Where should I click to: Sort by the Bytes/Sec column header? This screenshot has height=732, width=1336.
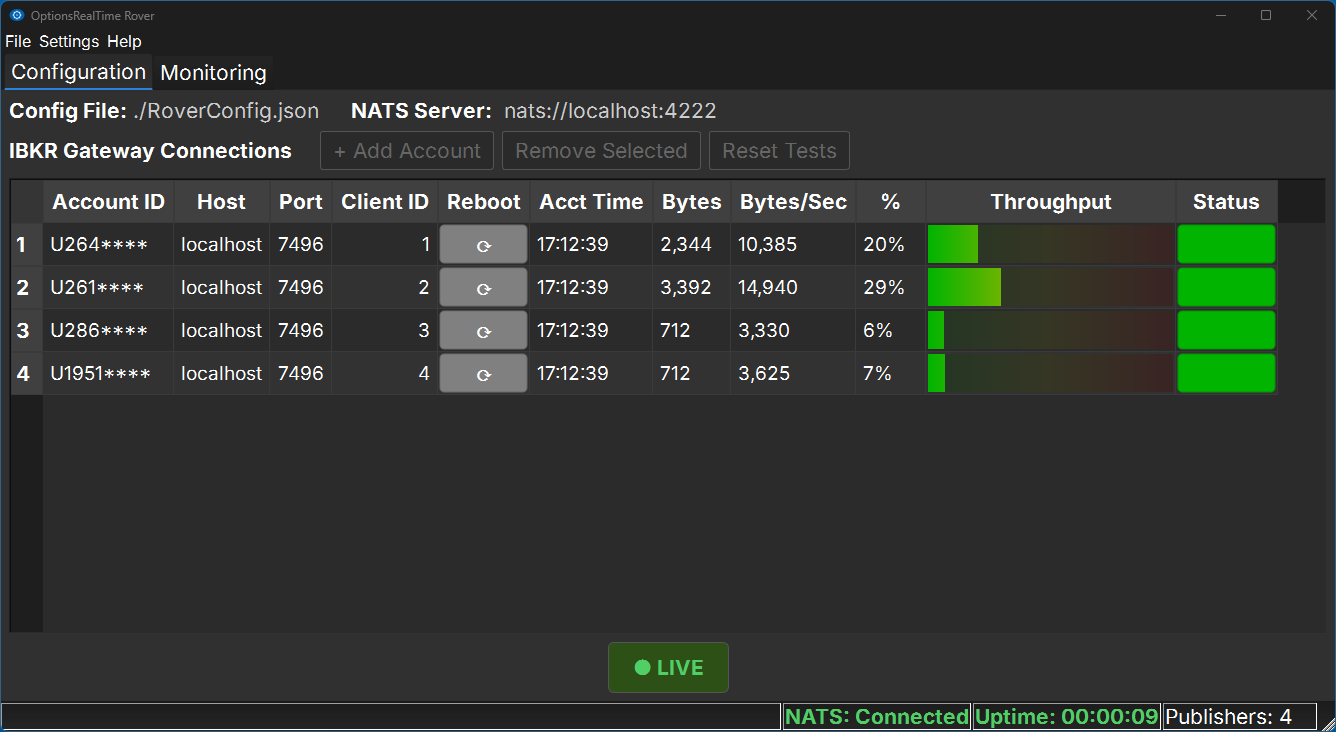pos(793,202)
